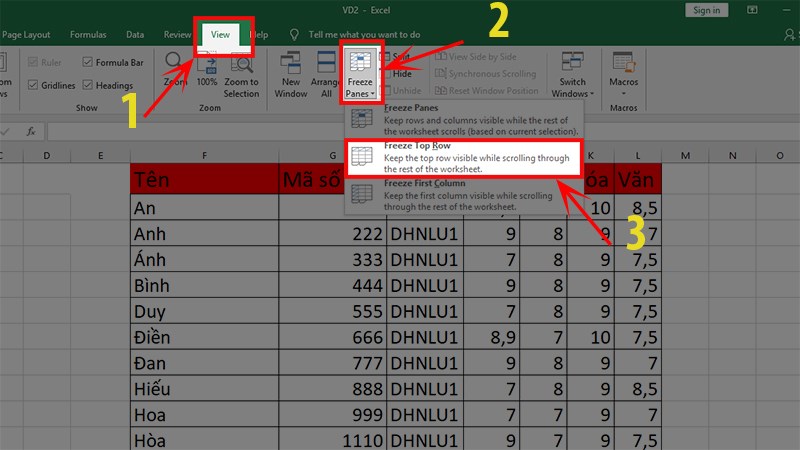
Task: Click Zoom to Selection icon
Action: 241,76
